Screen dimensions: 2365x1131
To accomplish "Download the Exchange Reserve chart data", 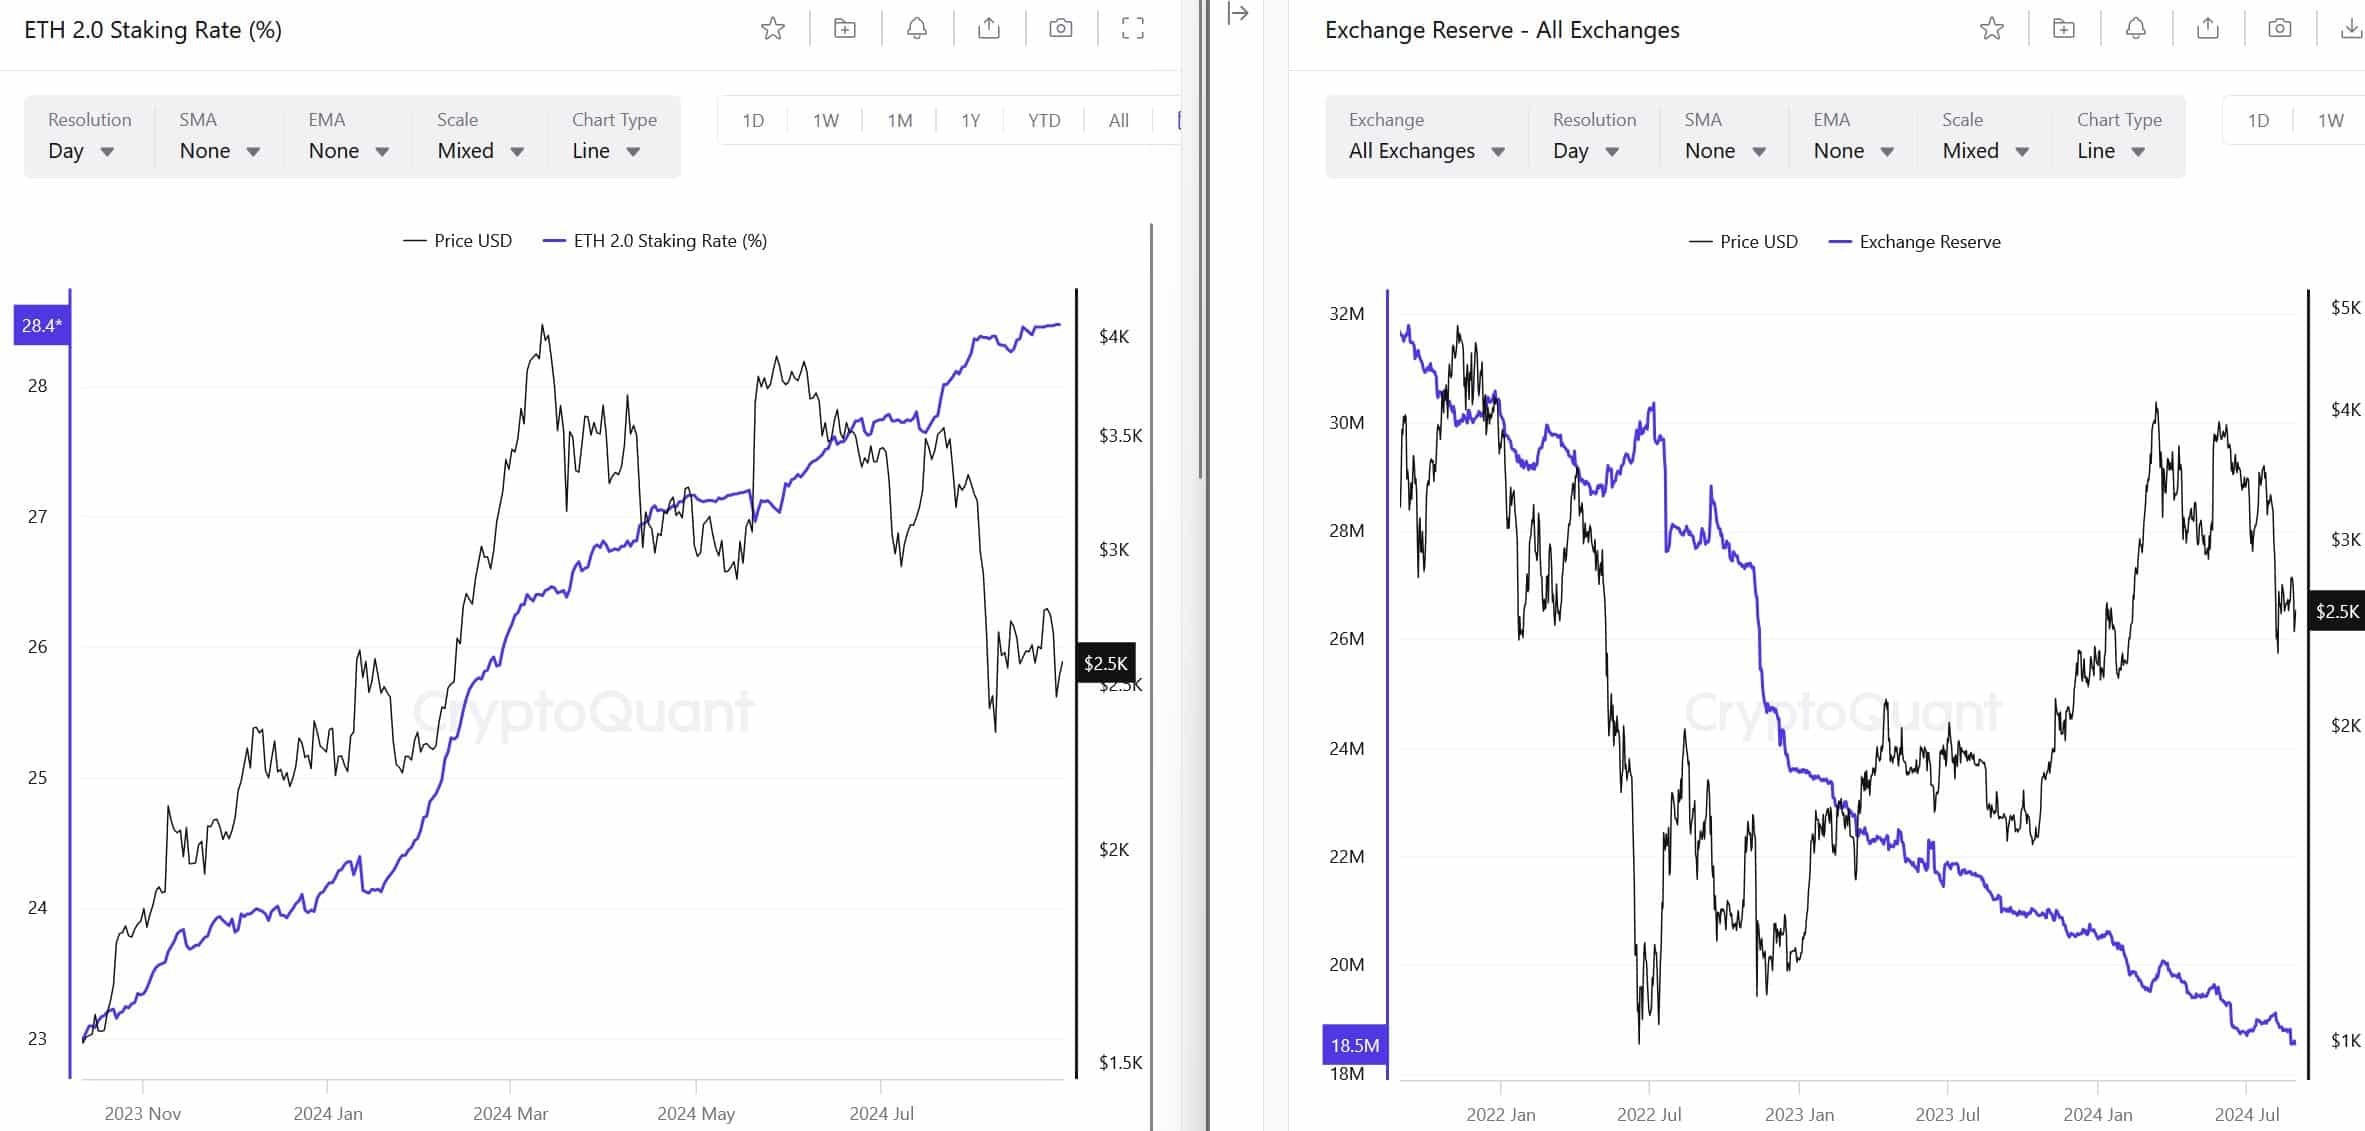I will point(2352,29).
